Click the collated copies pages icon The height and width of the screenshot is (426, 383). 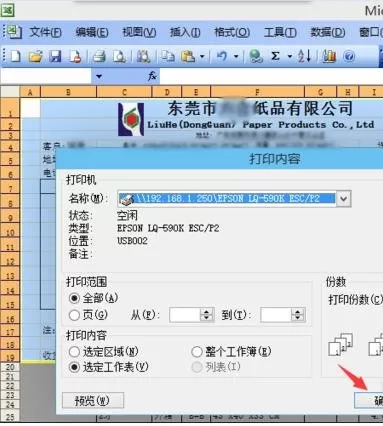point(340,344)
